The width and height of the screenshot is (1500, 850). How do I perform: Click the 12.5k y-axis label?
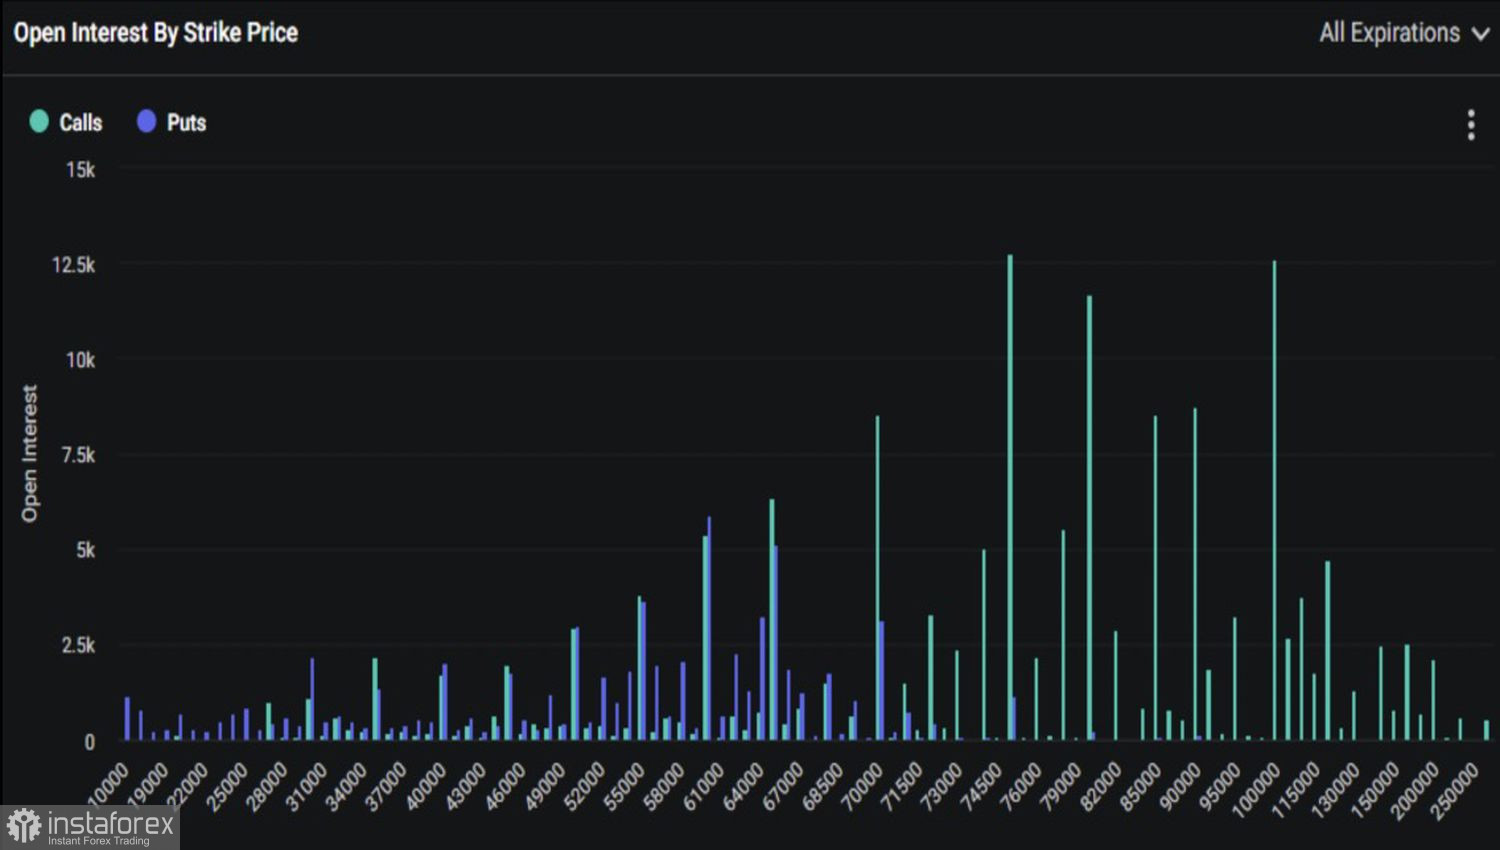click(x=73, y=265)
